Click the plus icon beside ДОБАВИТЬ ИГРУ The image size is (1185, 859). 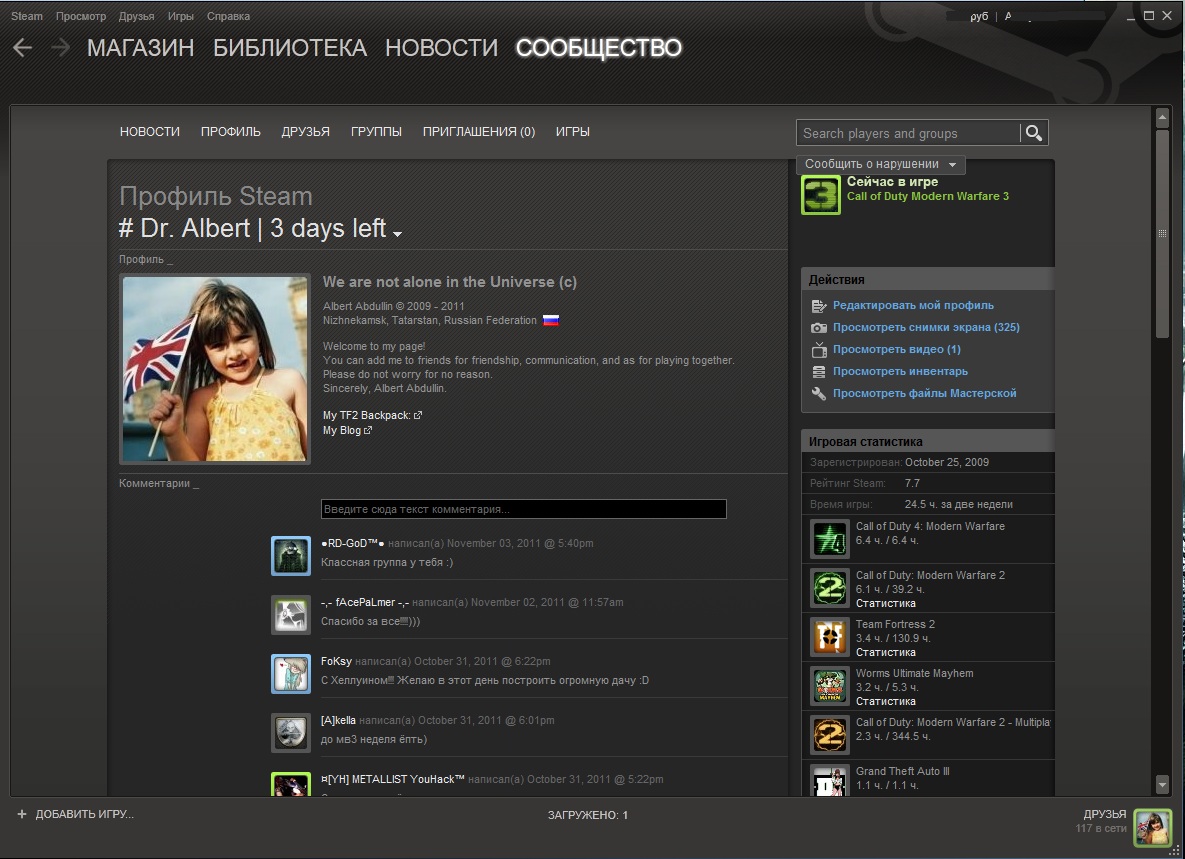coord(22,814)
